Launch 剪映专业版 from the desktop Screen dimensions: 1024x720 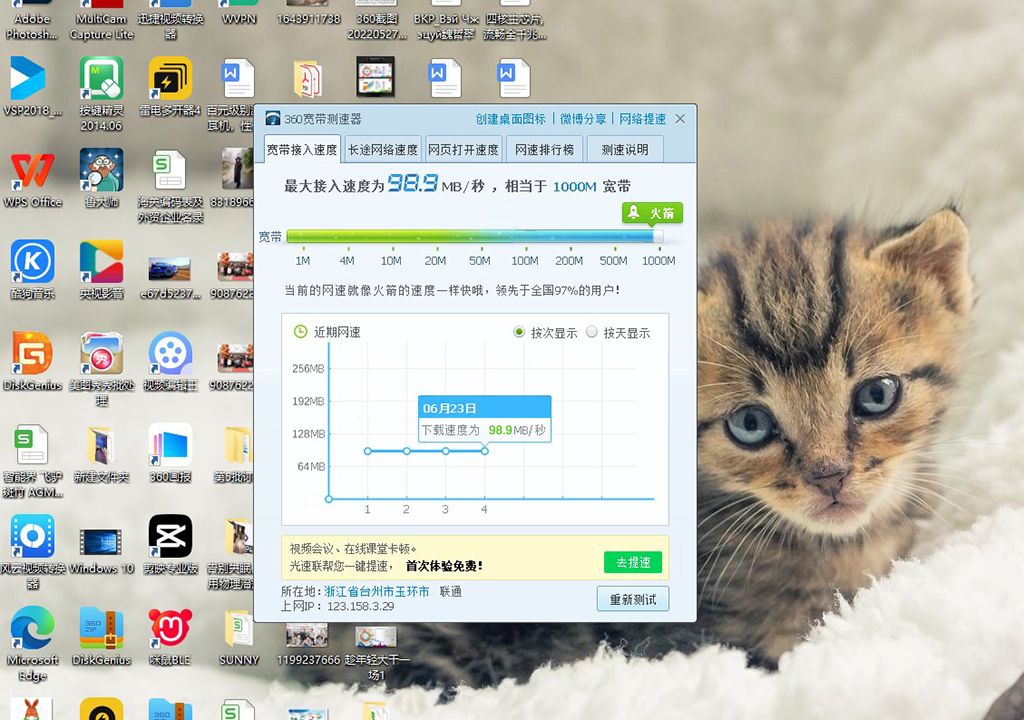coord(170,538)
